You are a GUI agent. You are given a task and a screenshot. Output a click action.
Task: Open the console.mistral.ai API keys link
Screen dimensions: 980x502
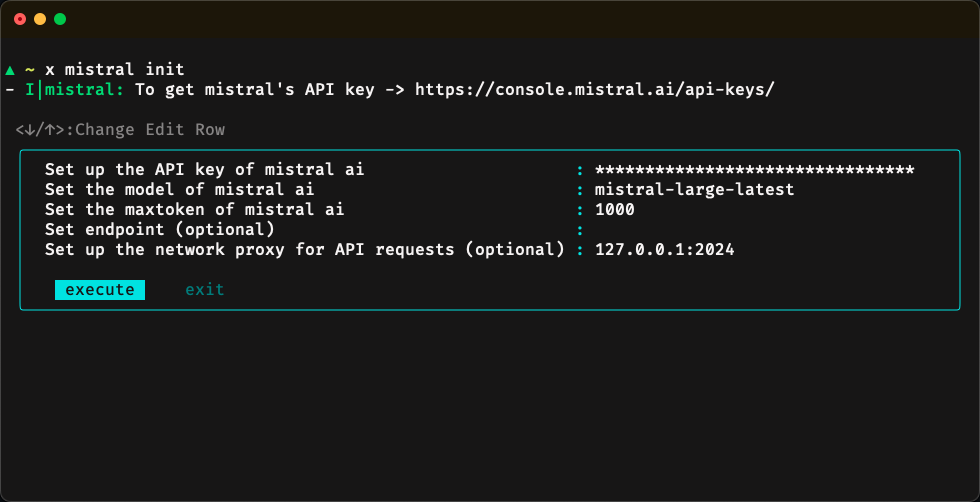click(x=594, y=90)
